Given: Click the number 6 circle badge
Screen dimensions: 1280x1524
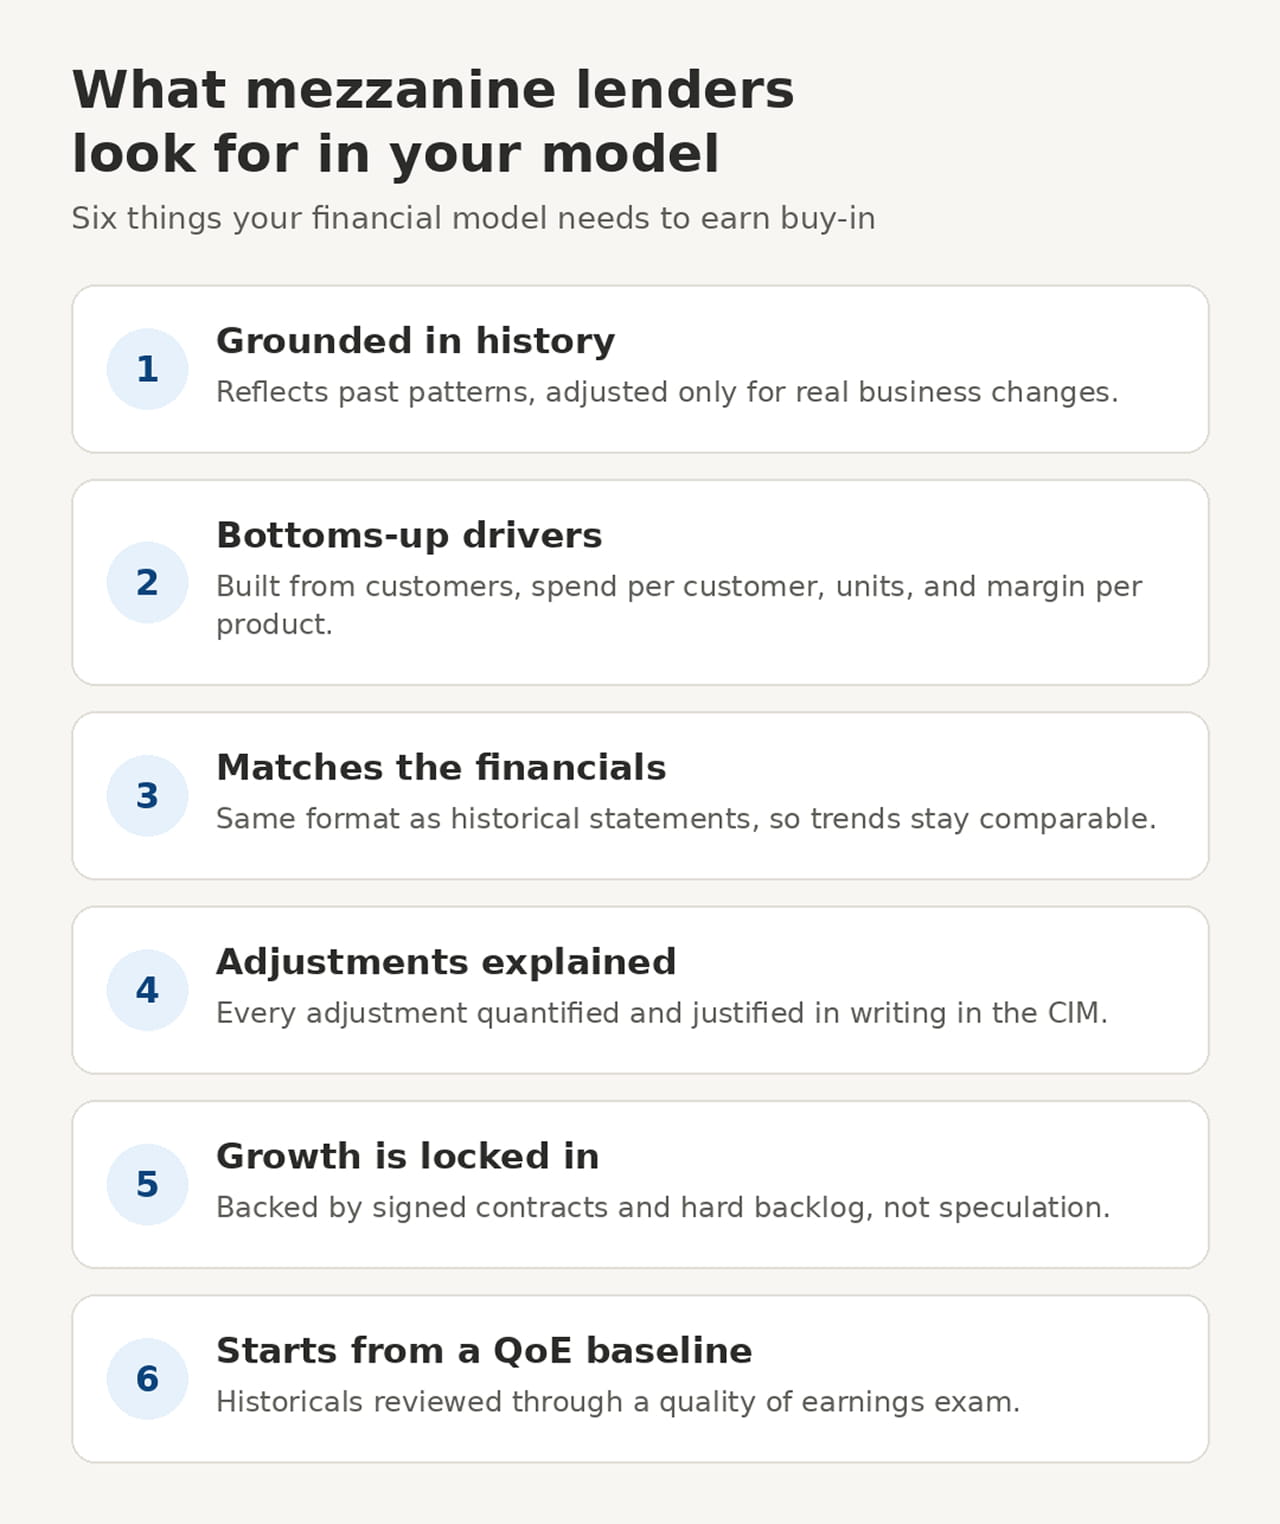Looking at the screenshot, I should pyautogui.click(x=147, y=1379).
